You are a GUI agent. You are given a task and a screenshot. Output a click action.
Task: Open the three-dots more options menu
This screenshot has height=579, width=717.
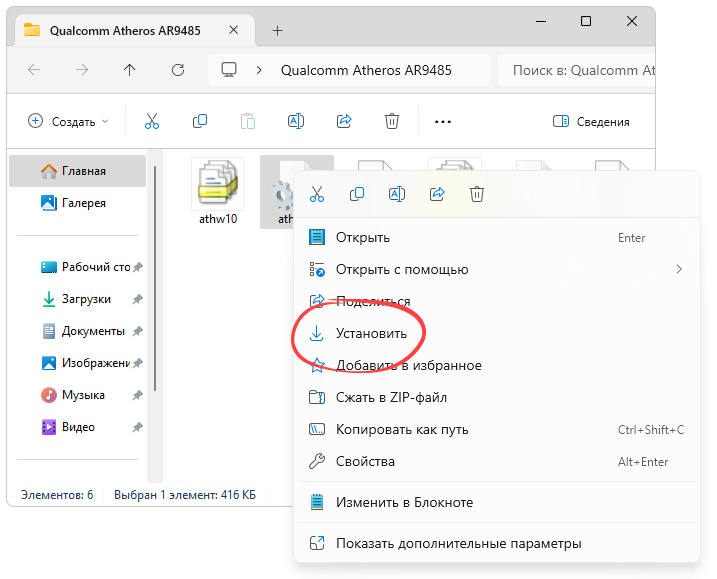click(443, 122)
